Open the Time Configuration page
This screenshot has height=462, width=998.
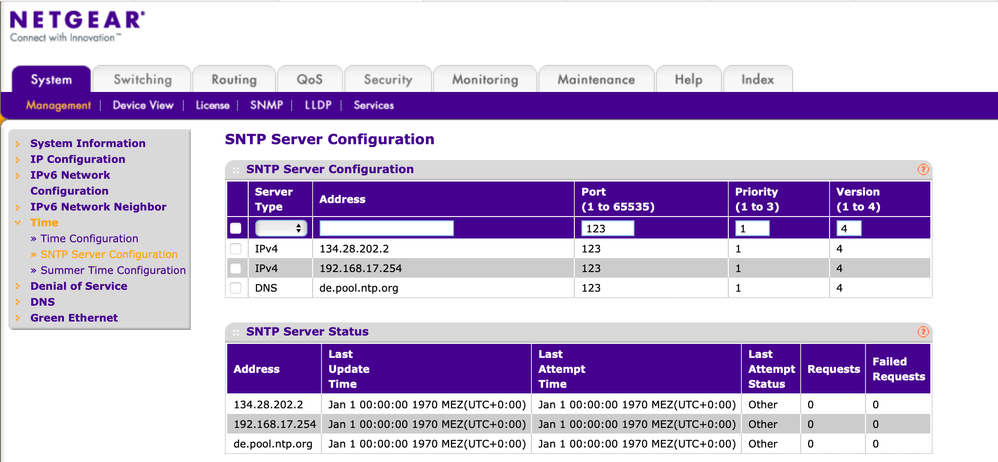pyautogui.click(x=89, y=239)
